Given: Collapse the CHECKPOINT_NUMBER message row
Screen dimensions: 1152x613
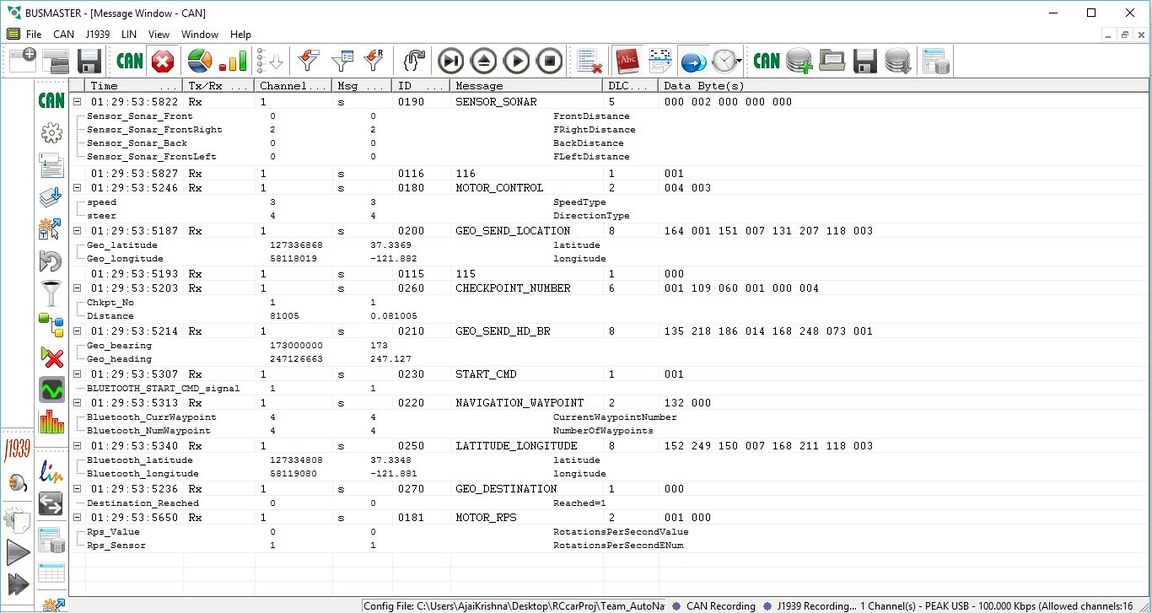Looking at the screenshot, I should click(x=77, y=288).
